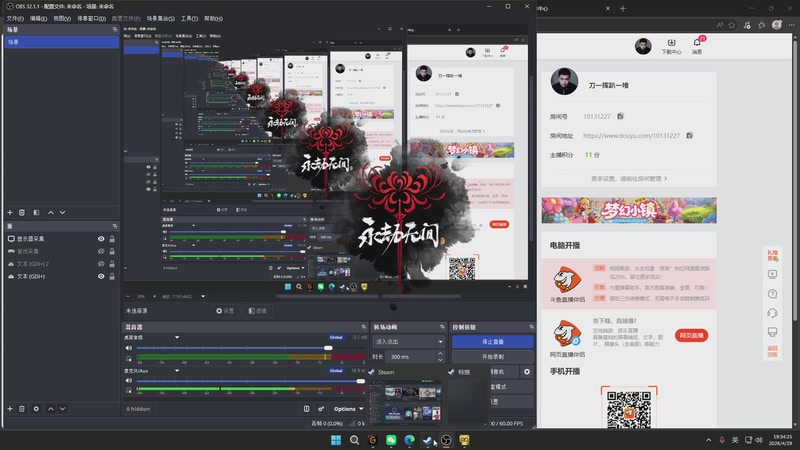Open the 帮助(H) menu

pyautogui.click(x=213, y=18)
